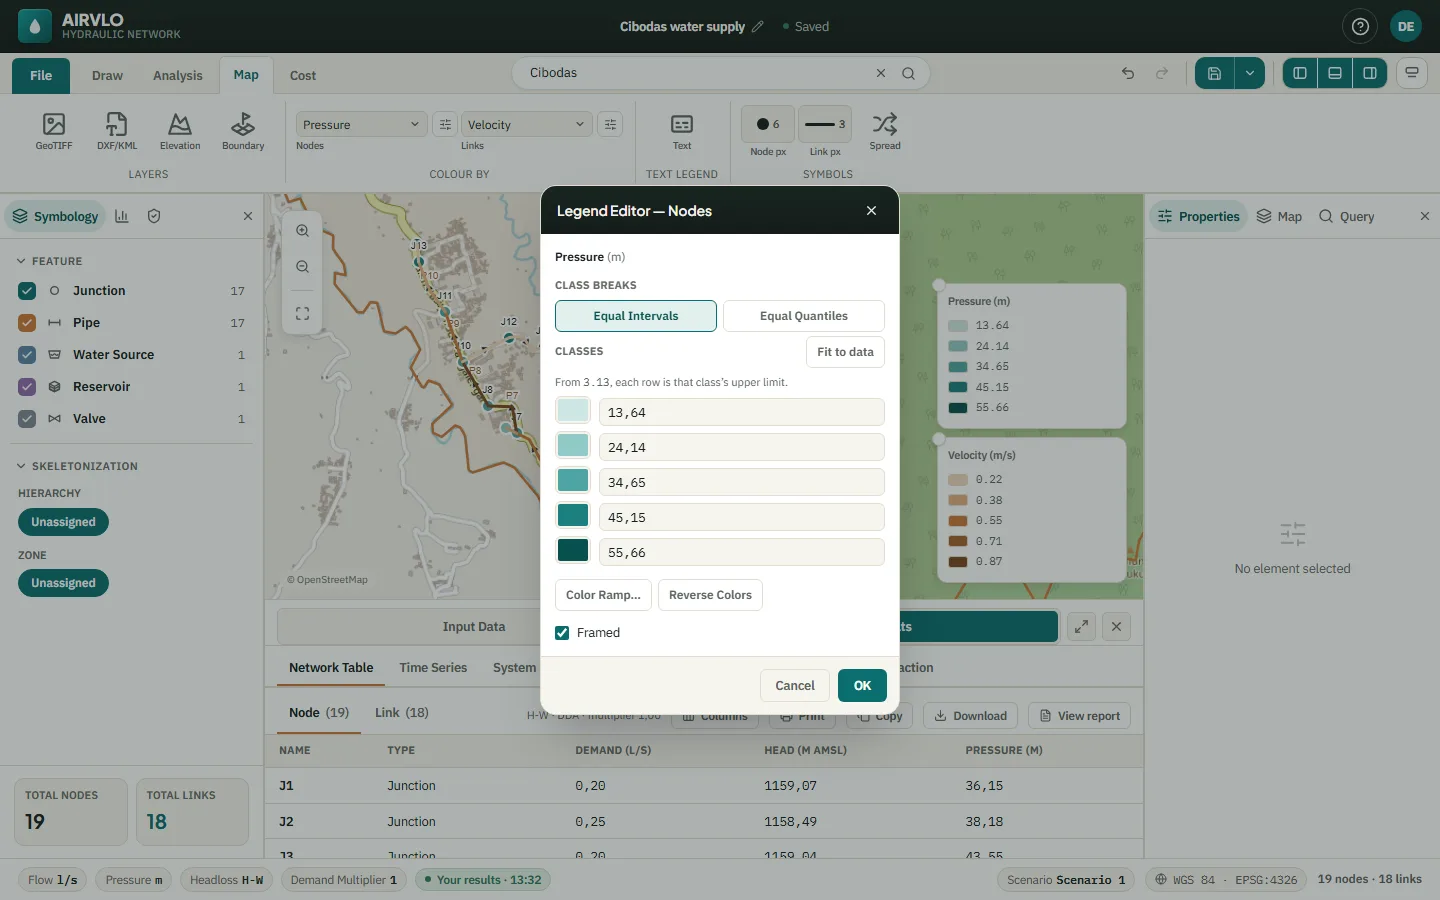The width and height of the screenshot is (1440, 900).
Task: Click the 34,65 class upper limit field
Action: [742, 483]
